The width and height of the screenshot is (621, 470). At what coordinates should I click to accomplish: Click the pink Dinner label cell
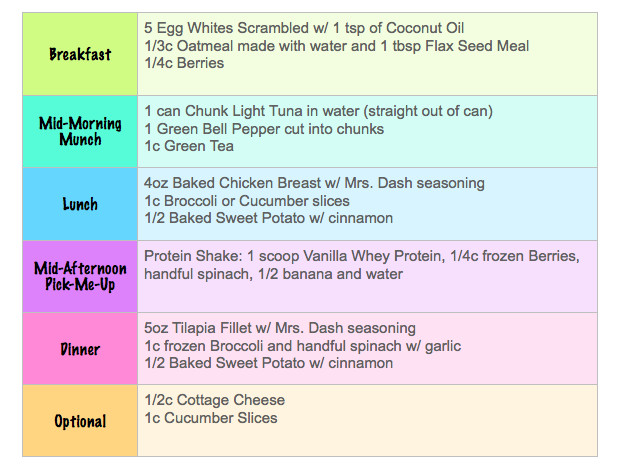[80, 349]
